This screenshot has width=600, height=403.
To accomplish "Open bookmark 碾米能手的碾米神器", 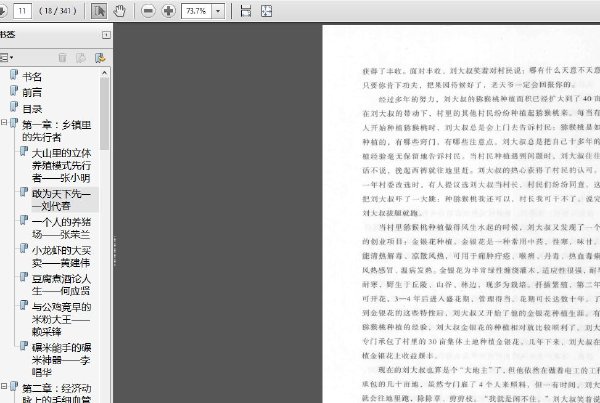I will 62,360.
